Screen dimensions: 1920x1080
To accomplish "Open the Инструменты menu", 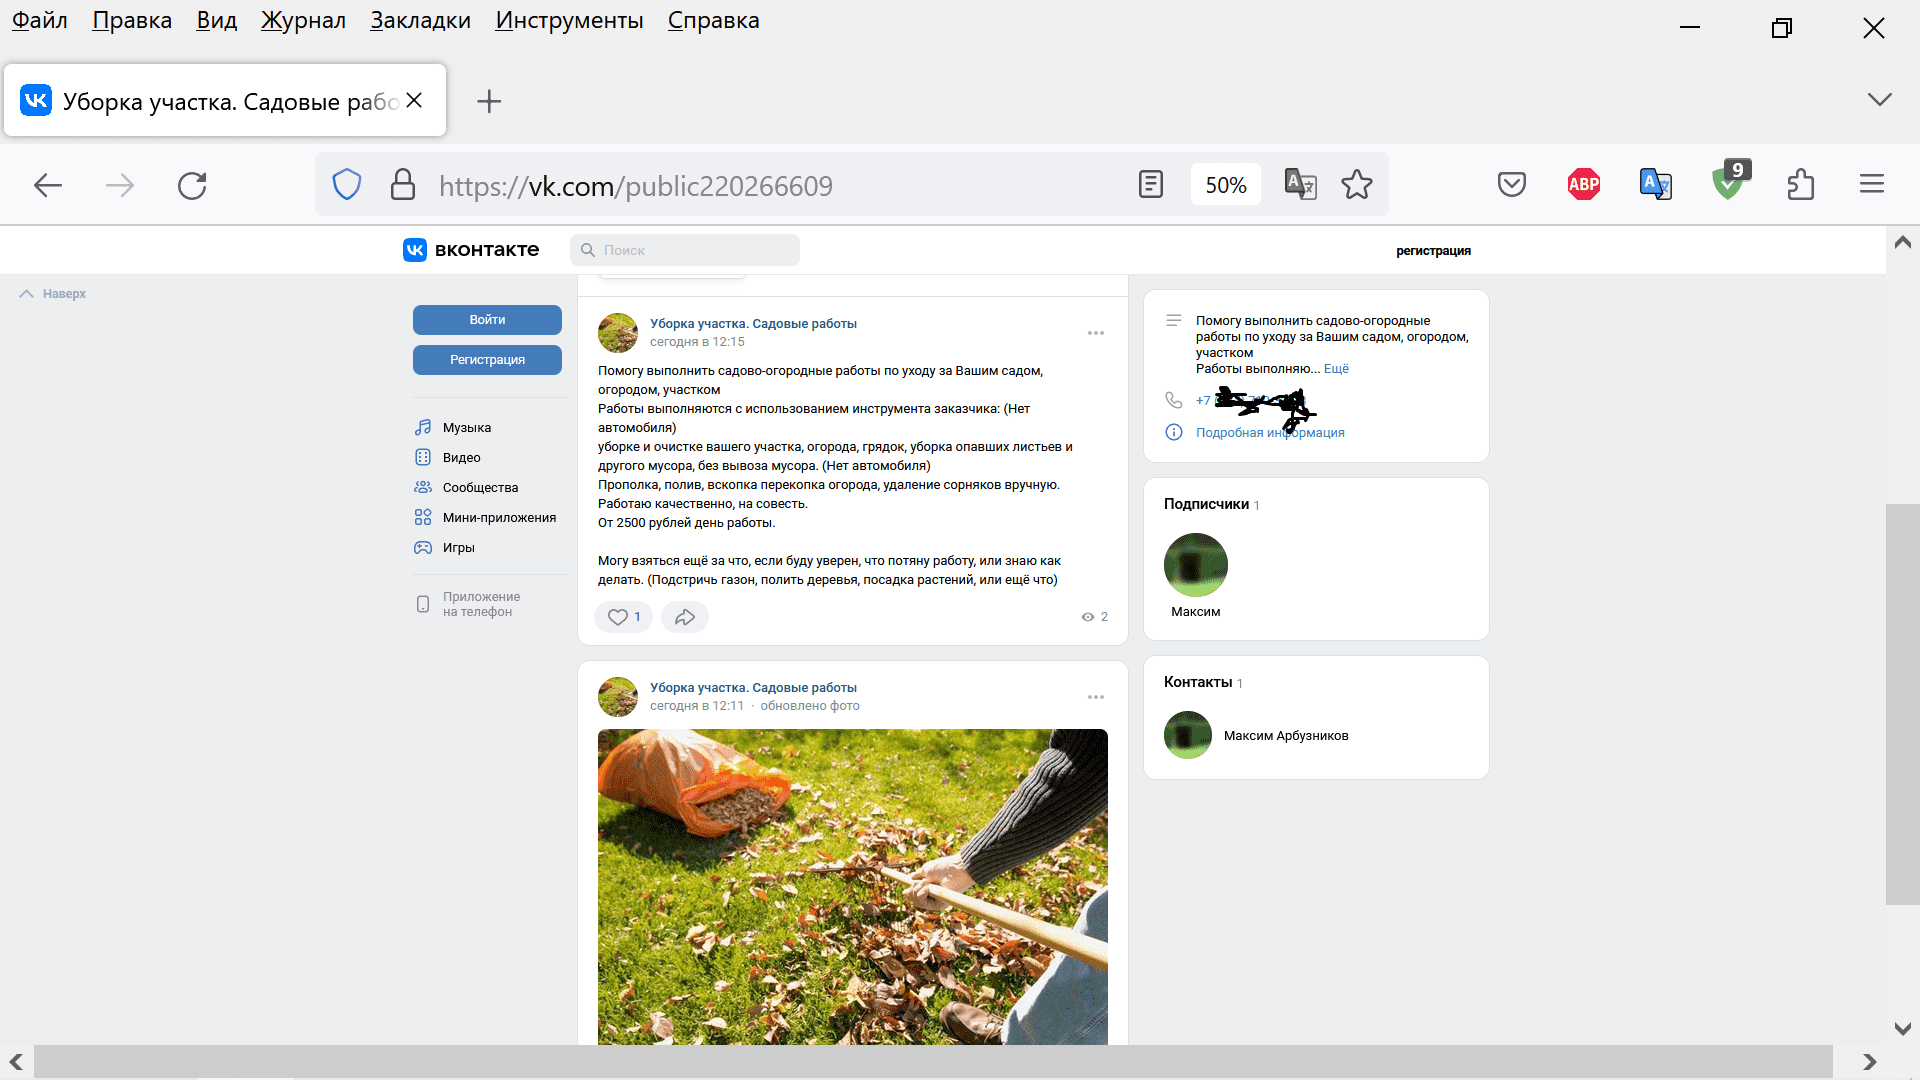I will click(569, 21).
